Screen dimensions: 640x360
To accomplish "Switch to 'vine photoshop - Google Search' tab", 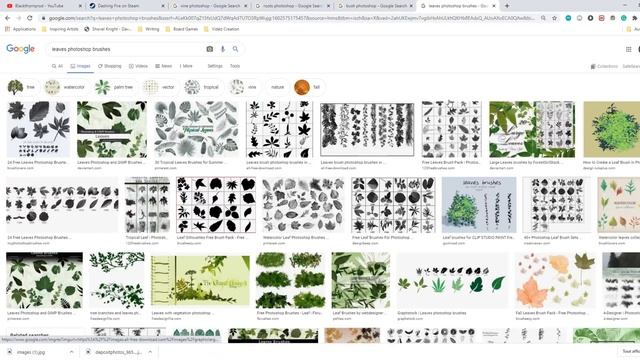I will tap(209, 6).
